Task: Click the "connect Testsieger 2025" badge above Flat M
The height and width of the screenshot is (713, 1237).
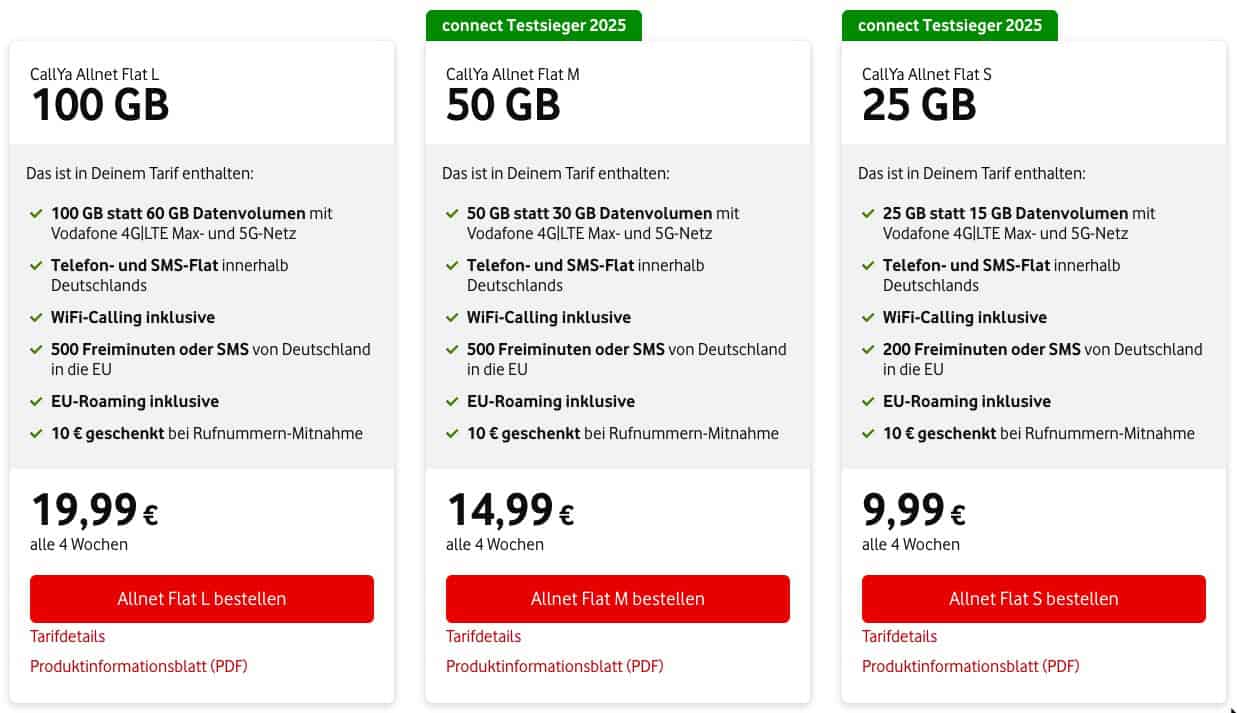Action: (x=533, y=25)
